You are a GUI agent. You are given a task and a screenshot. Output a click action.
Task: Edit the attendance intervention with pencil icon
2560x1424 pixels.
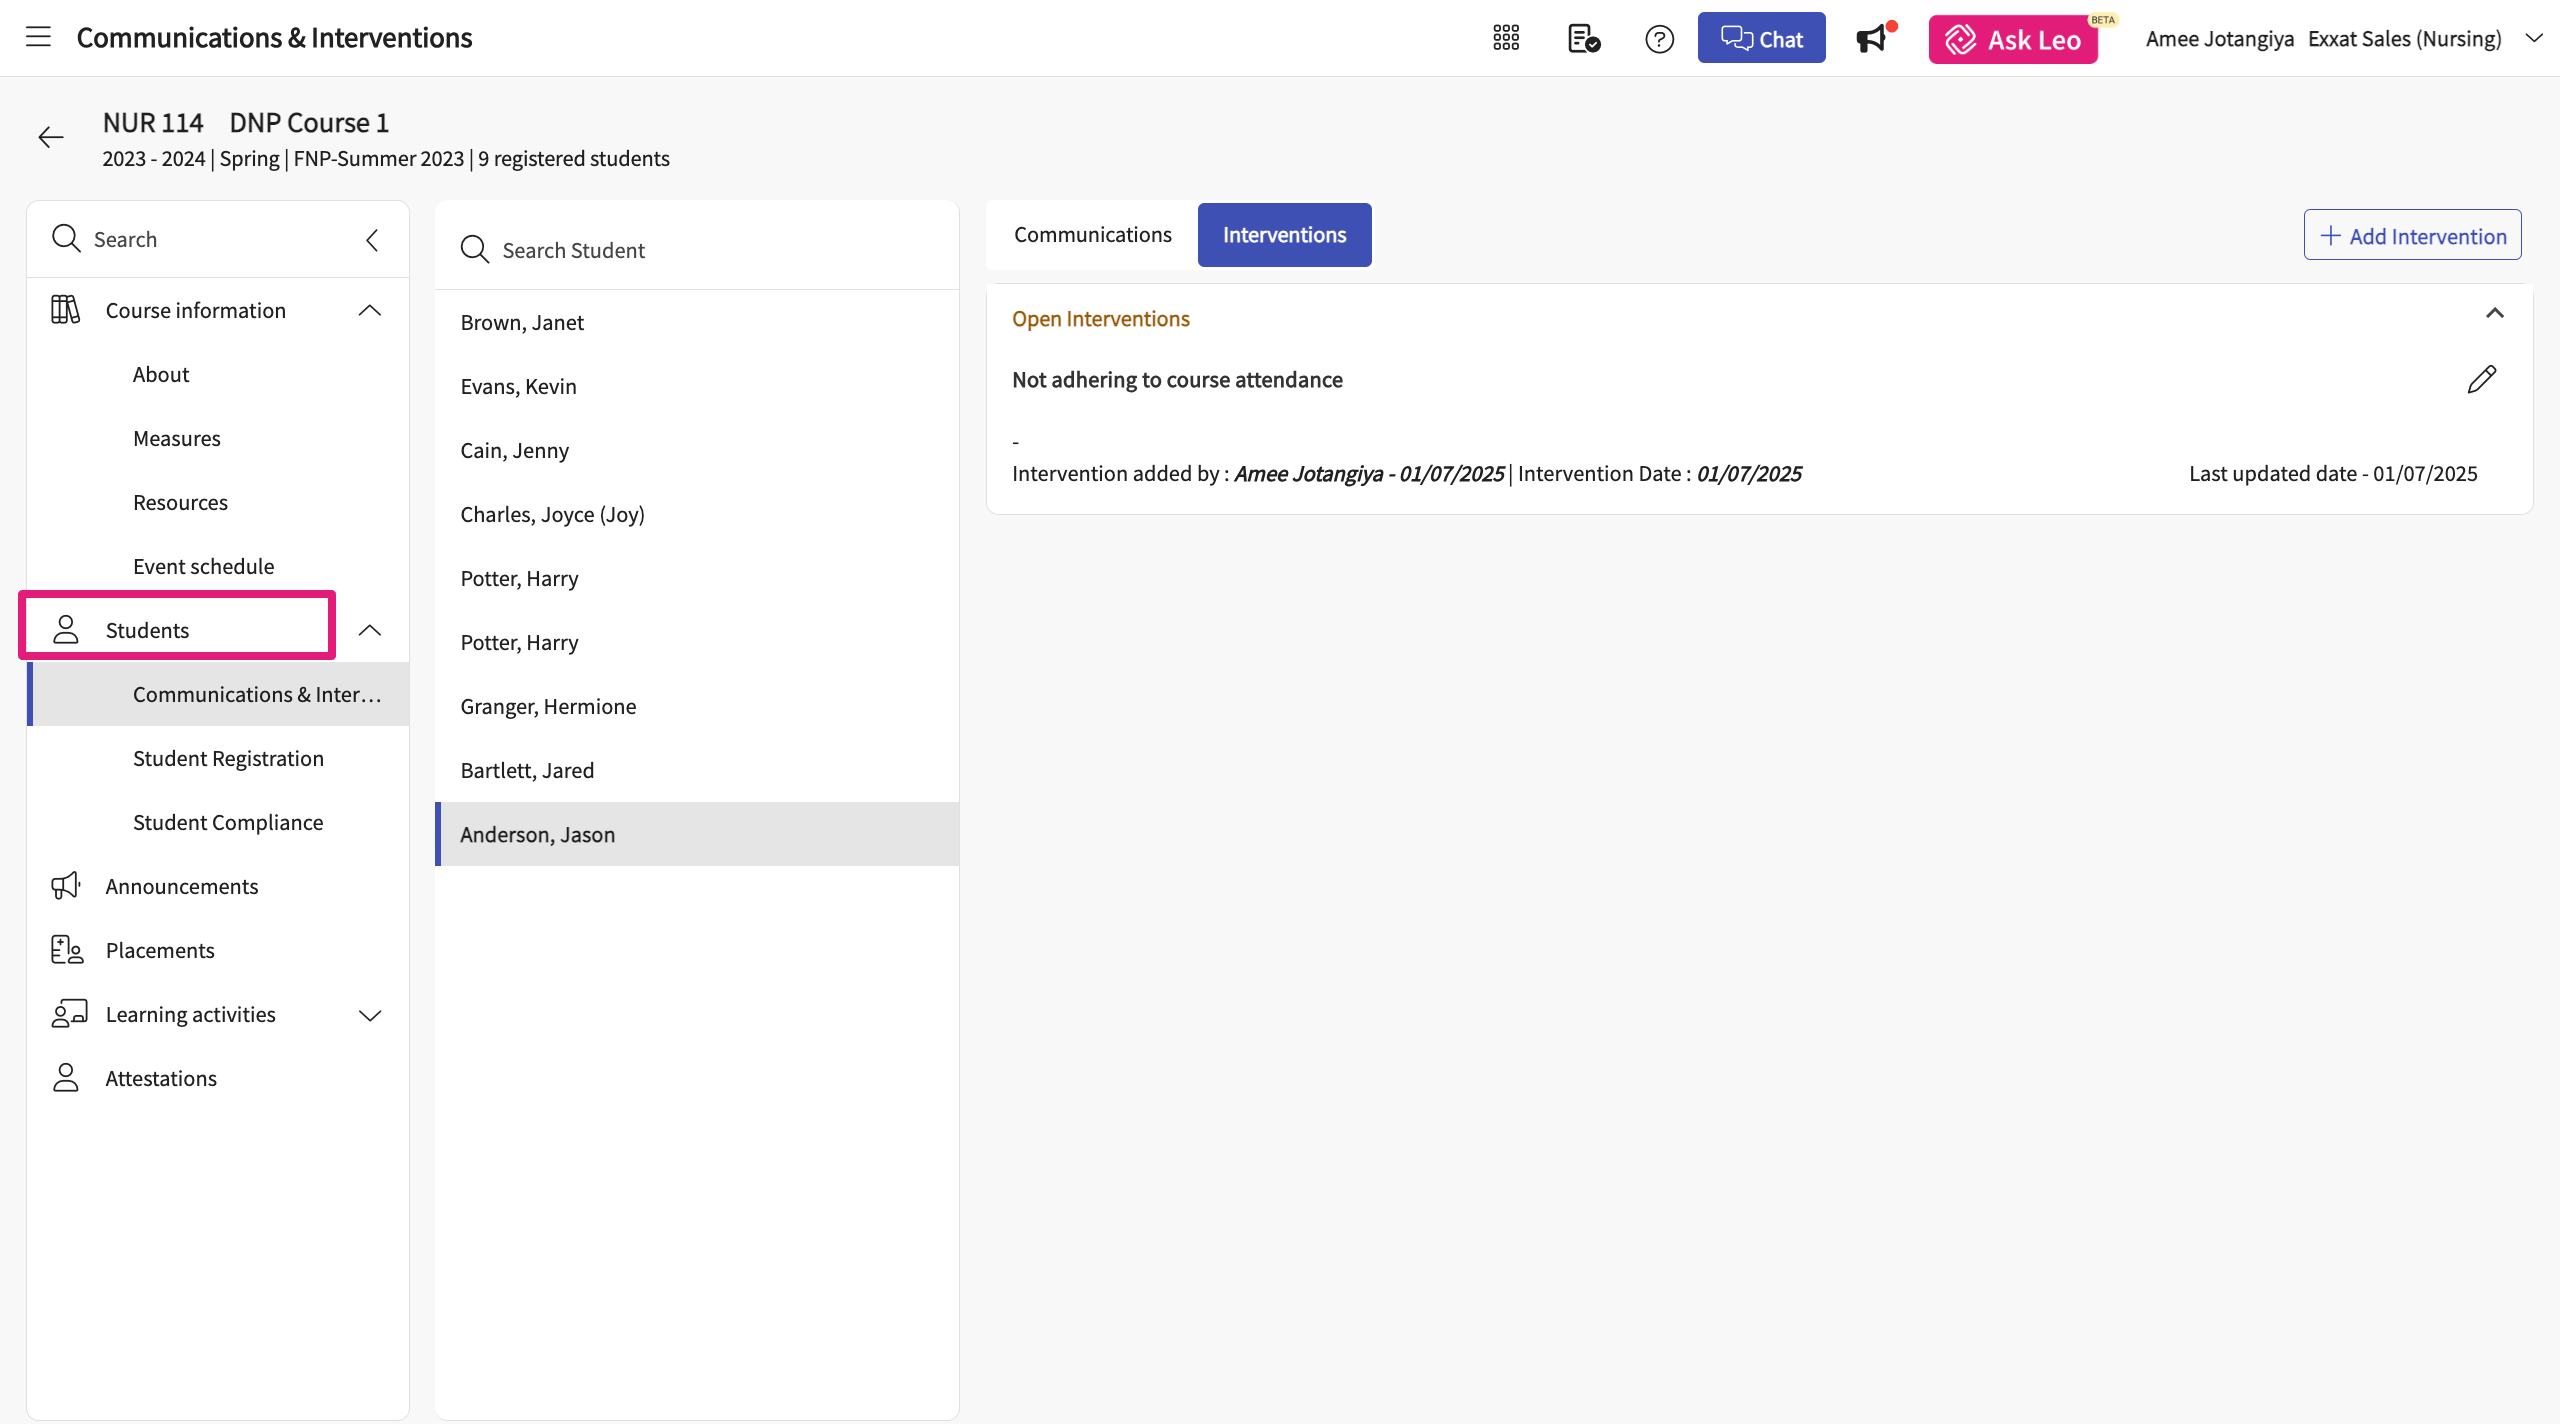point(2481,380)
